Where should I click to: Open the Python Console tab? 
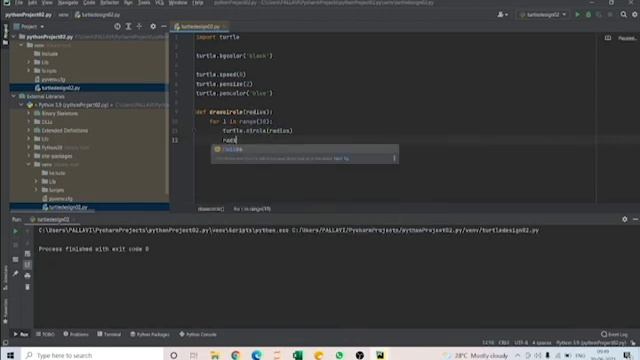198,334
